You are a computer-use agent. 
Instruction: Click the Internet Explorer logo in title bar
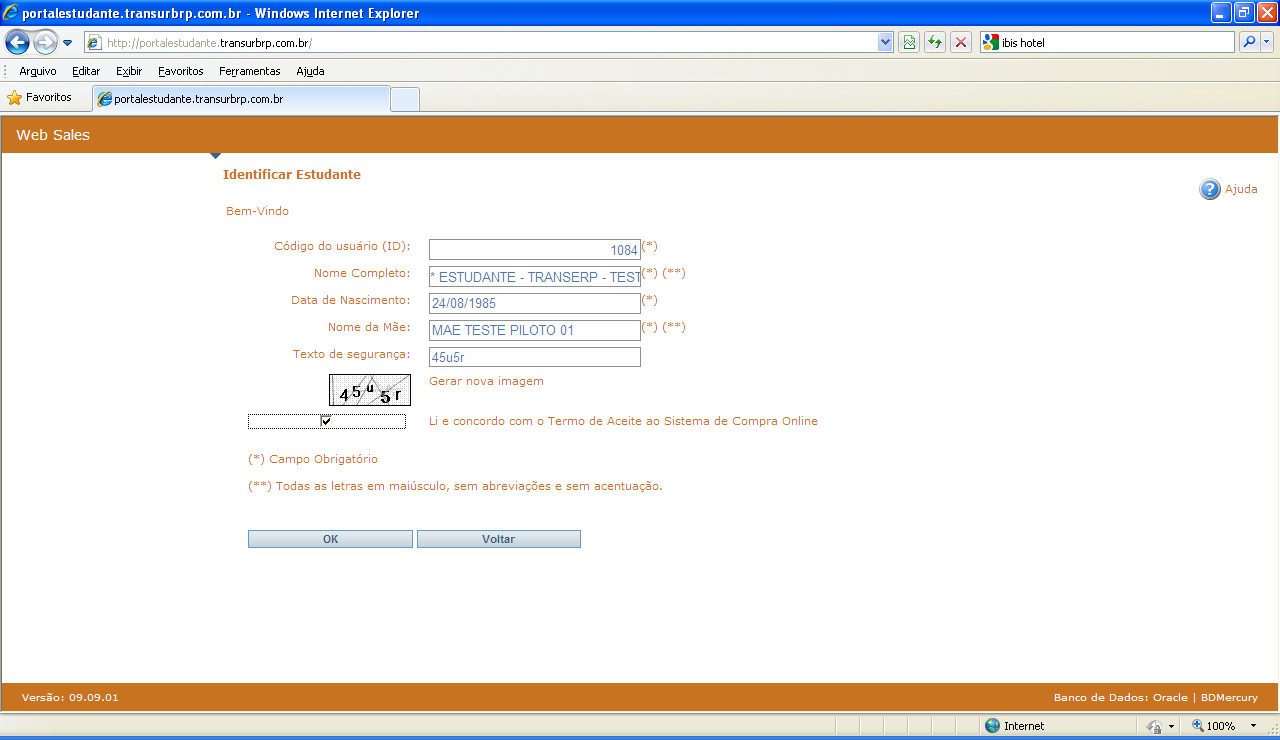click(11, 13)
